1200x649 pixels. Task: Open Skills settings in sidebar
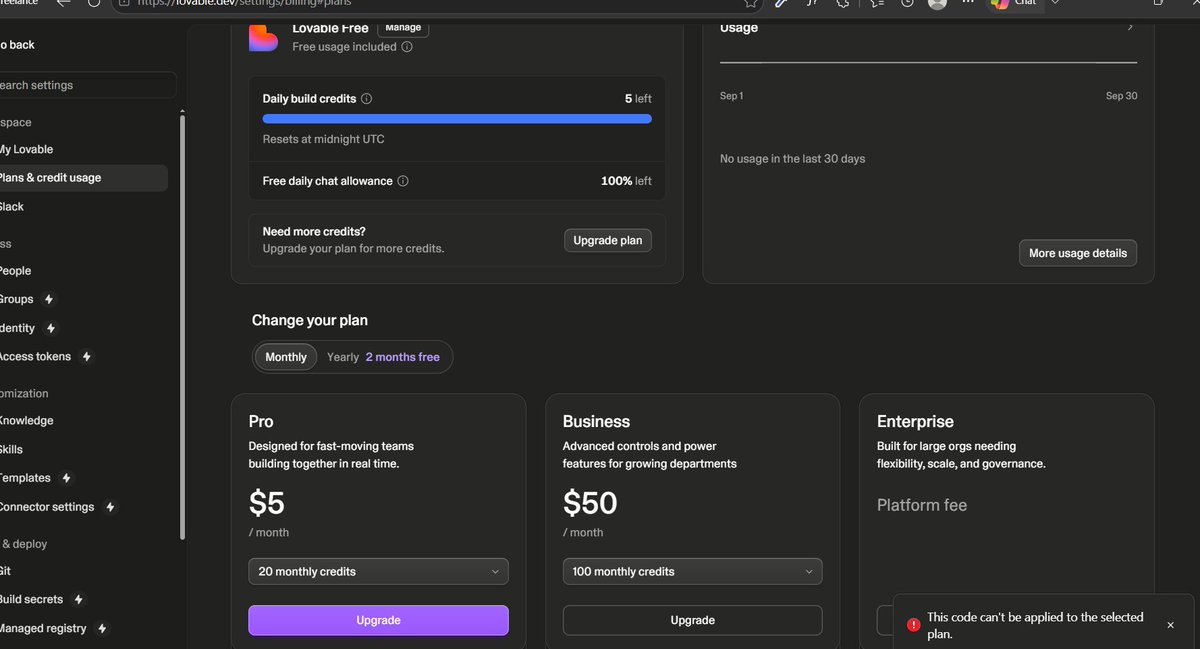pos(12,450)
